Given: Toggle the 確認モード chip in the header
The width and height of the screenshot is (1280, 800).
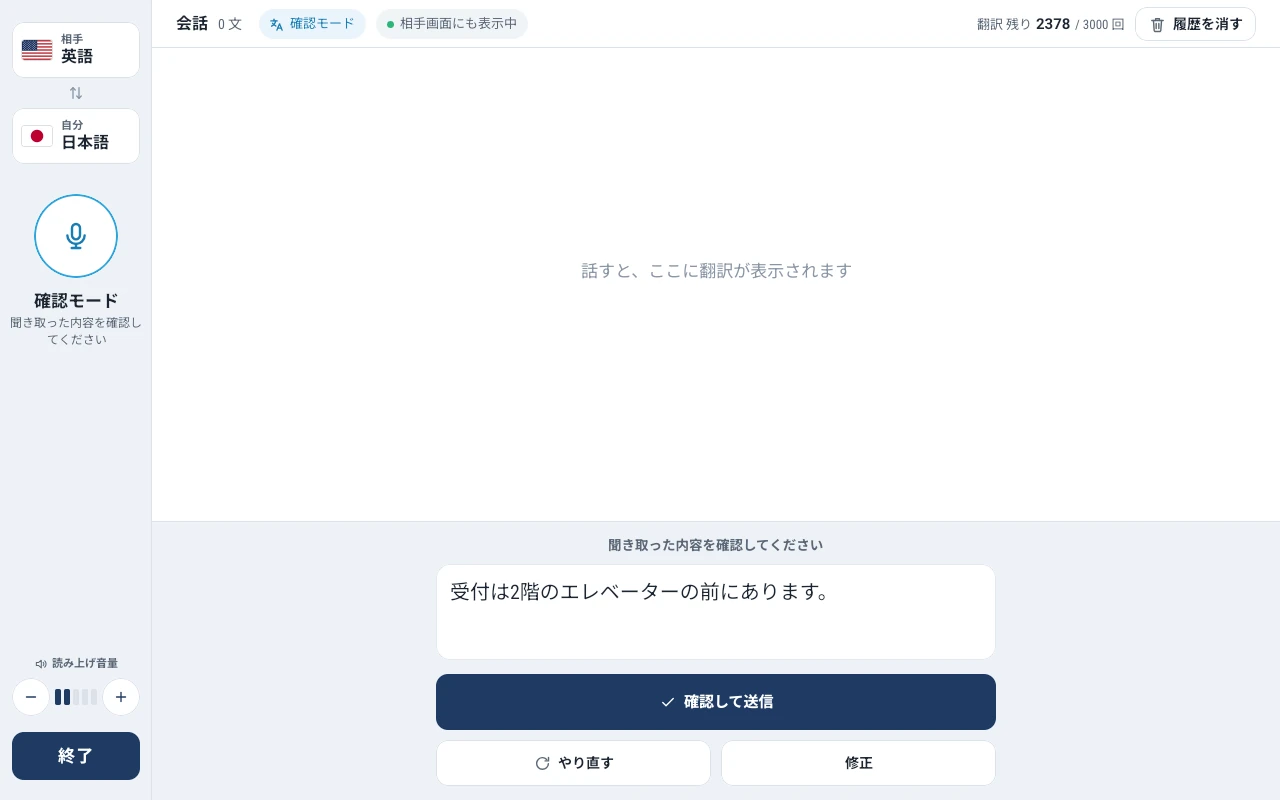Looking at the screenshot, I should (x=312, y=24).
